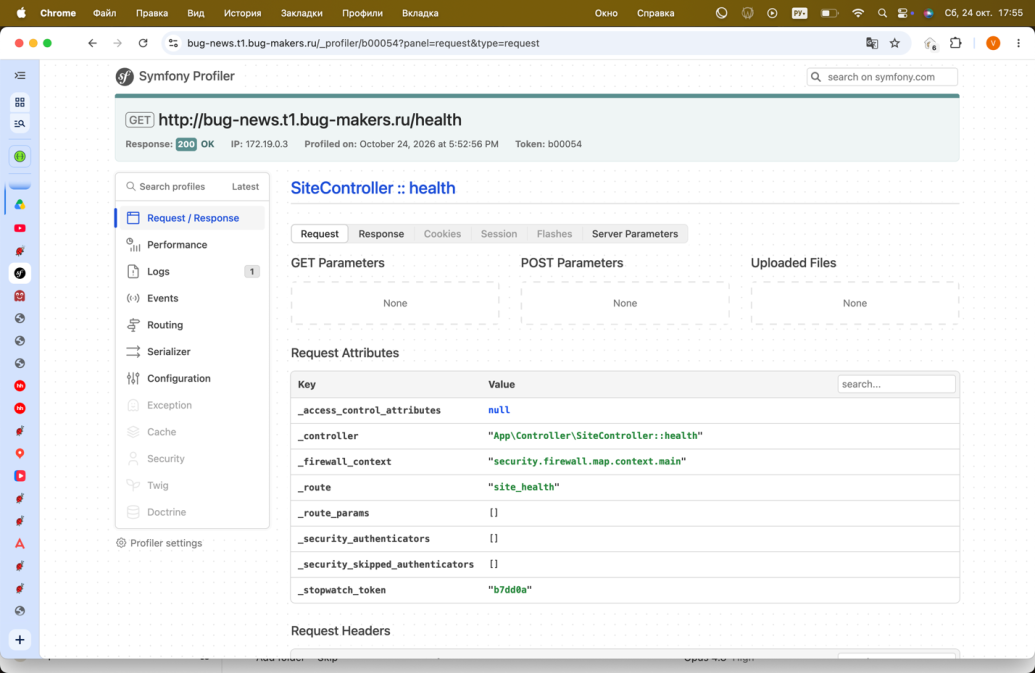This screenshot has width=1035, height=673.
Task: Switch to the Google Drive sidebar tab
Action: (x=20, y=205)
